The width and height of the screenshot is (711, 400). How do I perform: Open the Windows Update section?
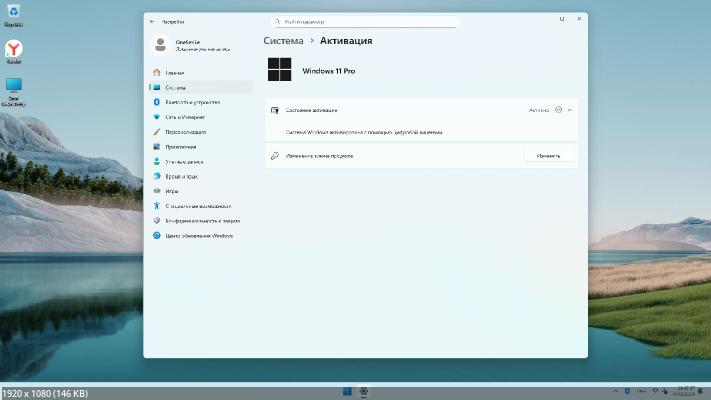(x=198, y=235)
